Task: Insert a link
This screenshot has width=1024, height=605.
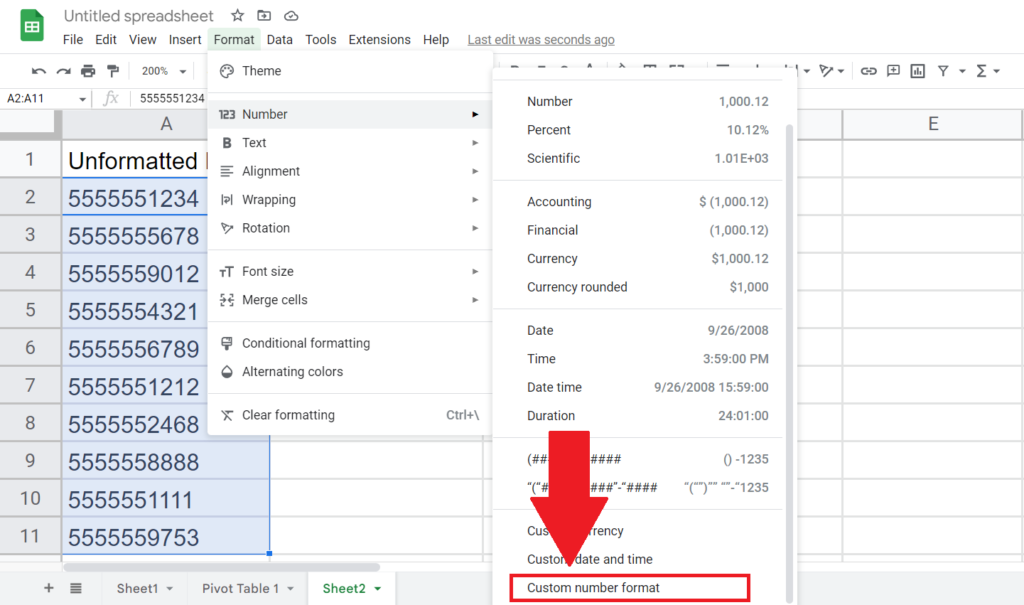Action: pos(868,71)
